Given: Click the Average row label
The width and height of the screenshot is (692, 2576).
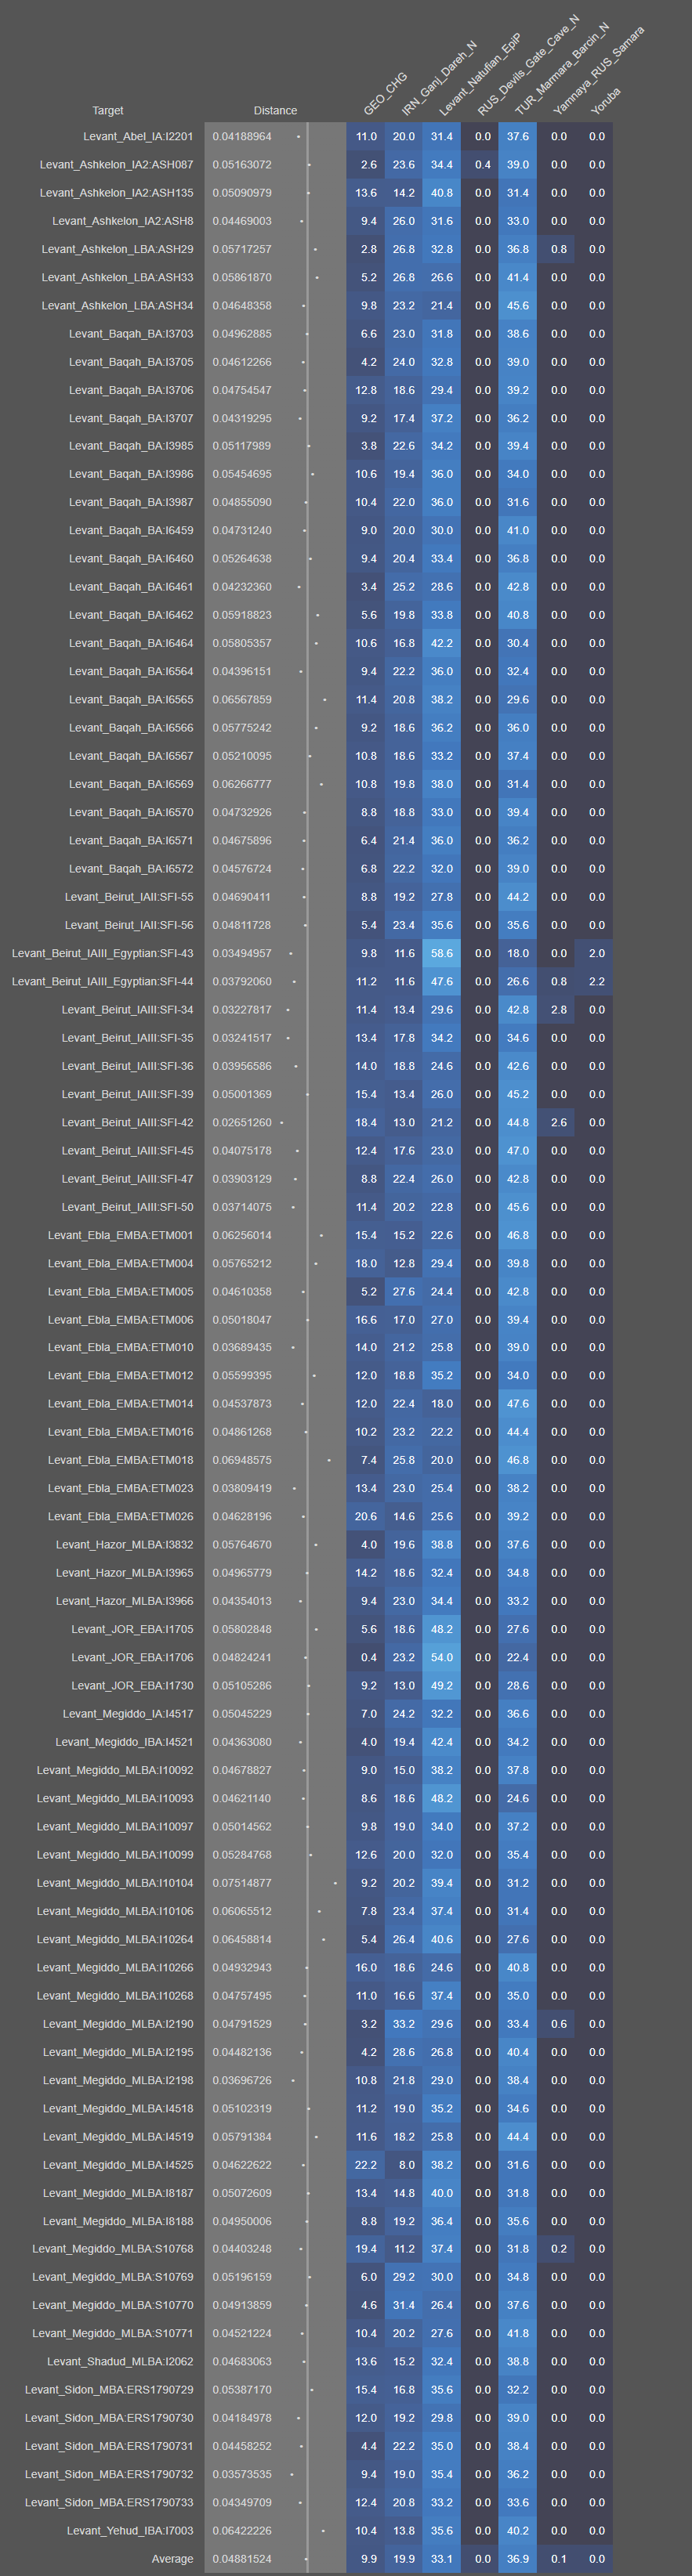Looking at the screenshot, I should point(172,2559).
